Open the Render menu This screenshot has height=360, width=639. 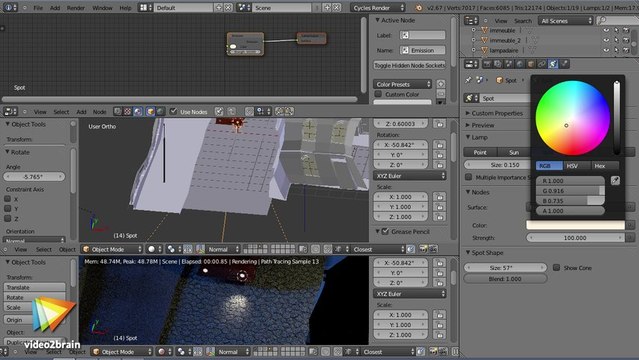pyautogui.click(x=76, y=8)
